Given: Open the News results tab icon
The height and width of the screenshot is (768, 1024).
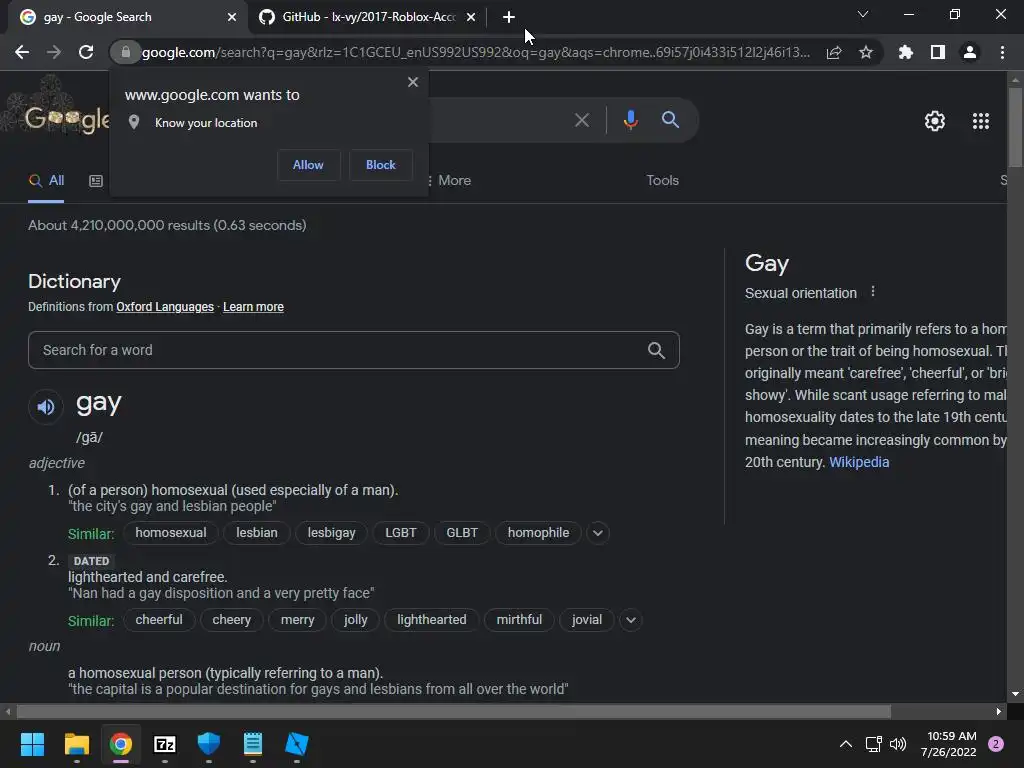Looking at the screenshot, I should click(x=96, y=181).
